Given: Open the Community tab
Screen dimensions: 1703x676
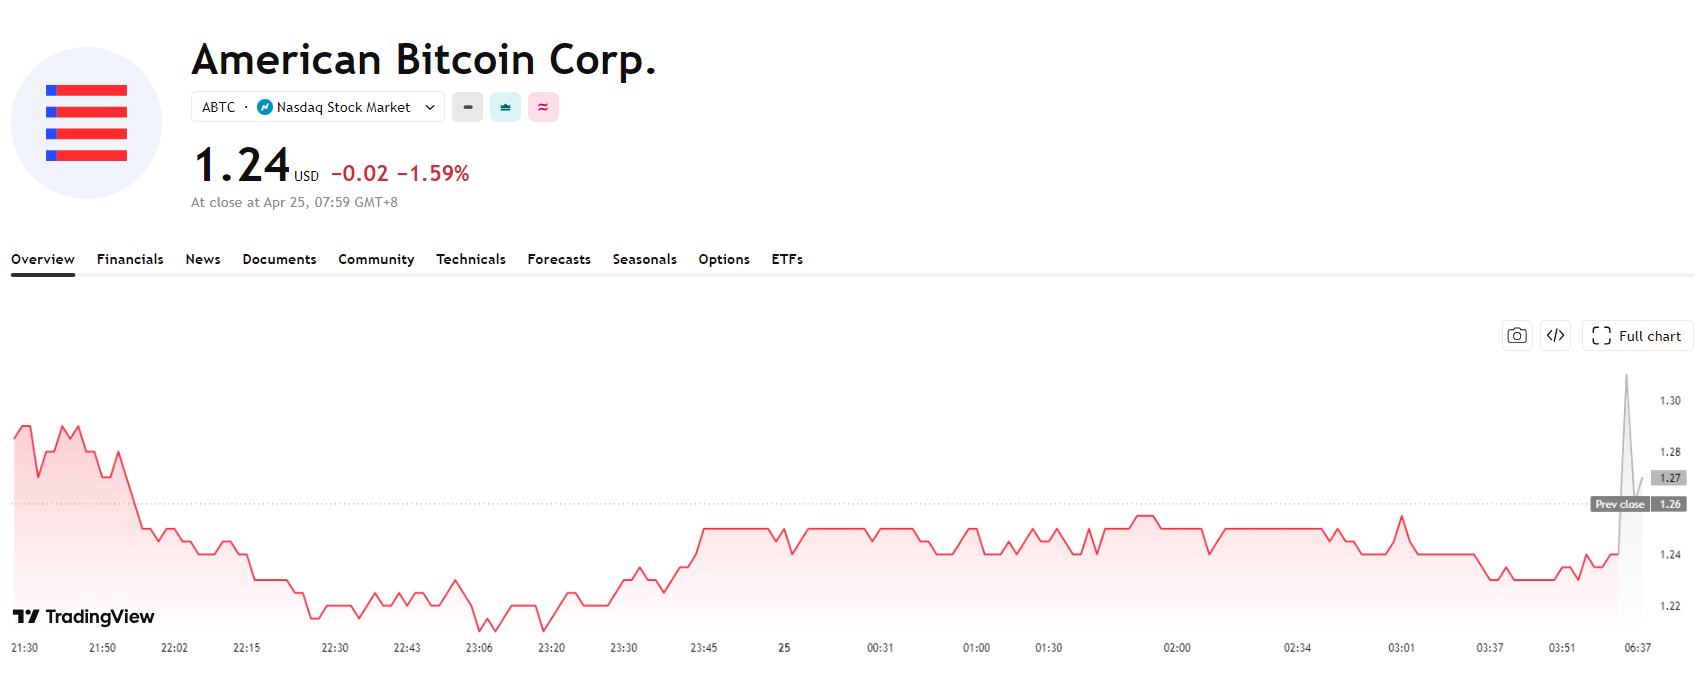Looking at the screenshot, I should coord(376,259).
